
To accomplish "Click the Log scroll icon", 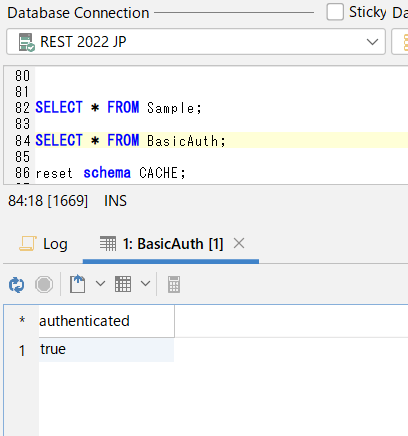I will click(x=28, y=243).
